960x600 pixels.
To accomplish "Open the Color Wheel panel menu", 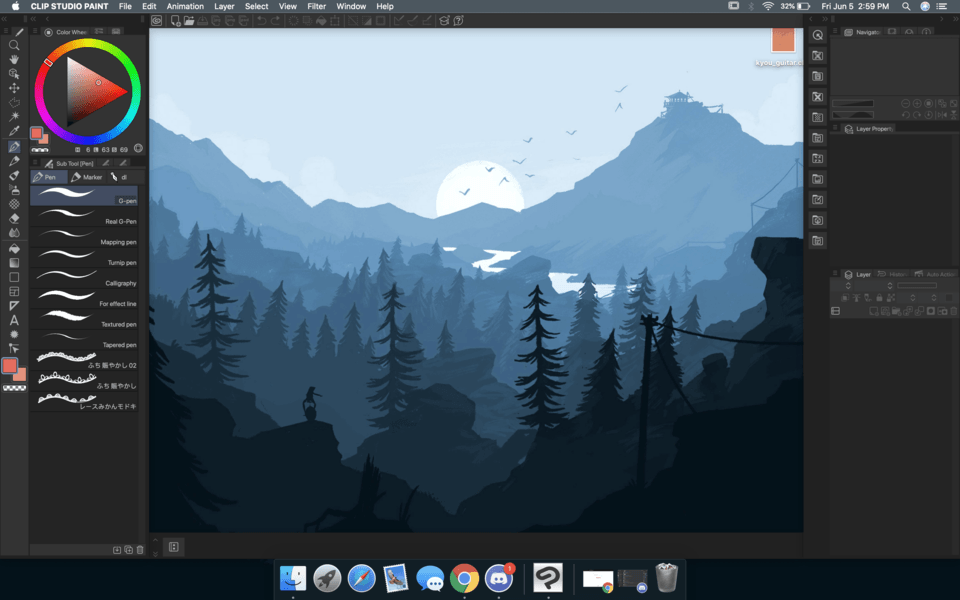I will tap(36, 32).
